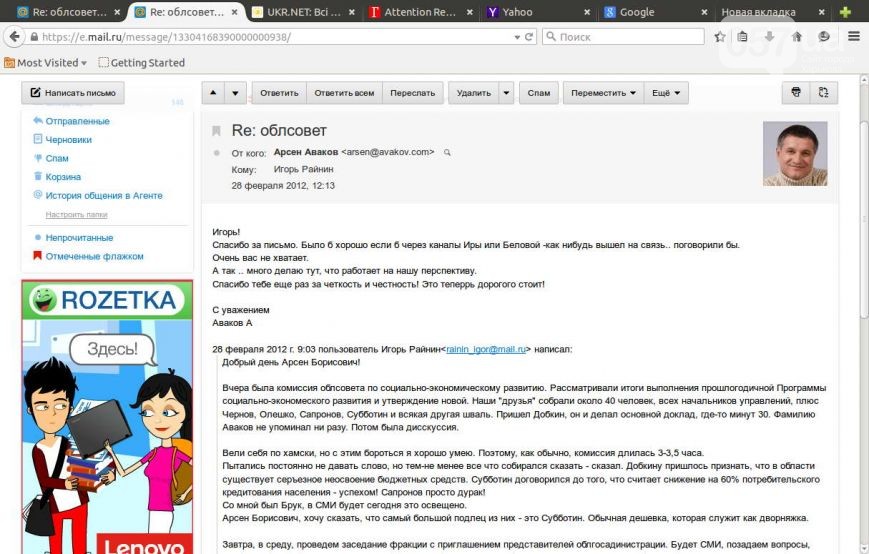This screenshot has width=869, height=554.
Task: Open message in new window icon
Action: (x=823, y=93)
